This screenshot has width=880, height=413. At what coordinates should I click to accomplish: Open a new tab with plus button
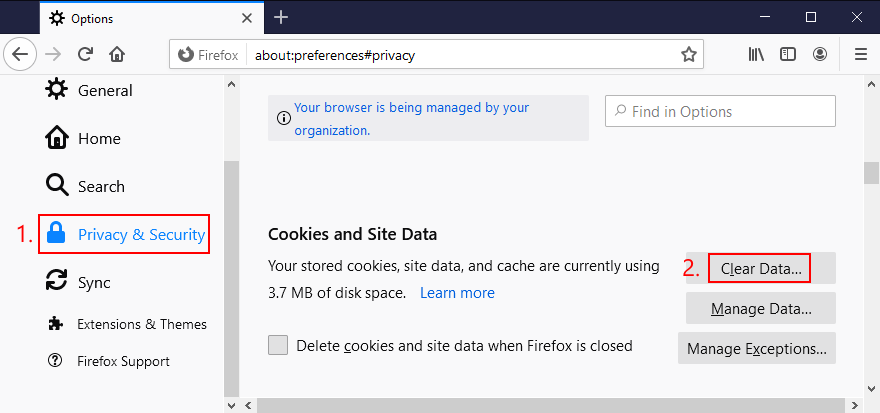click(x=281, y=17)
